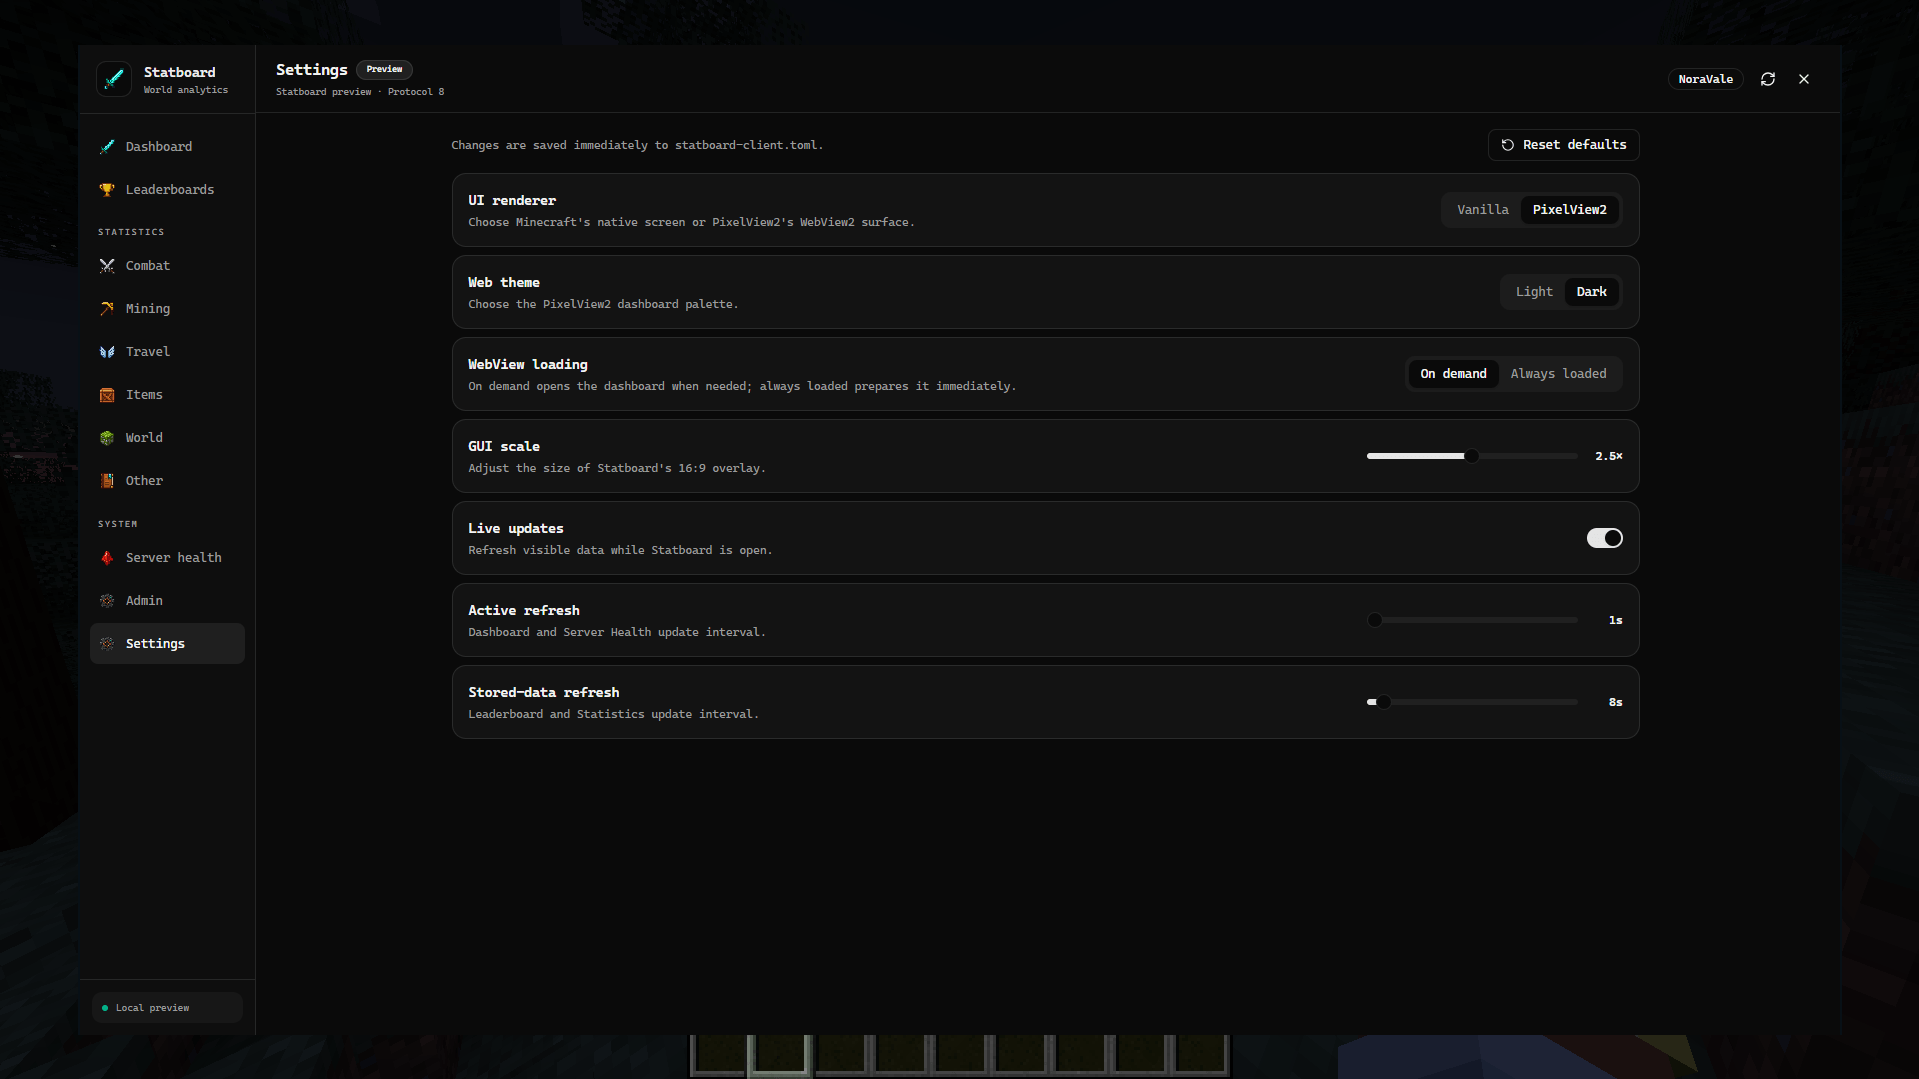Click the Stored-data refresh value 8s
Viewport: 1919px width, 1079px height.
1615,702
